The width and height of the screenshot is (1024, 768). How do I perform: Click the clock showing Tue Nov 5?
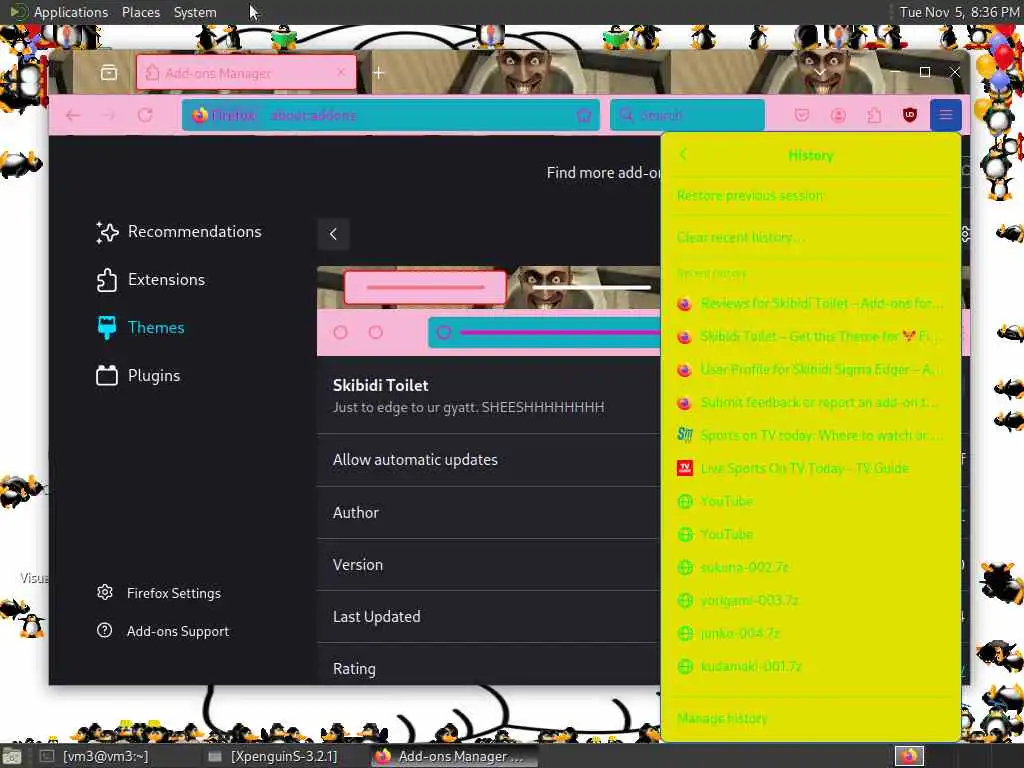point(959,12)
